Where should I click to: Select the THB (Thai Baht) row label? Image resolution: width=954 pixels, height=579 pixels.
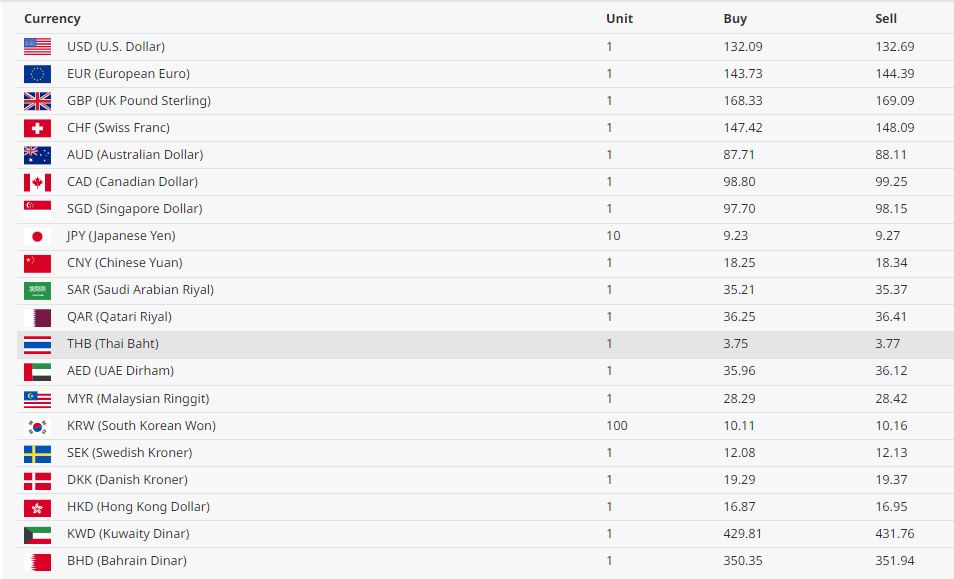pyautogui.click(x=113, y=344)
